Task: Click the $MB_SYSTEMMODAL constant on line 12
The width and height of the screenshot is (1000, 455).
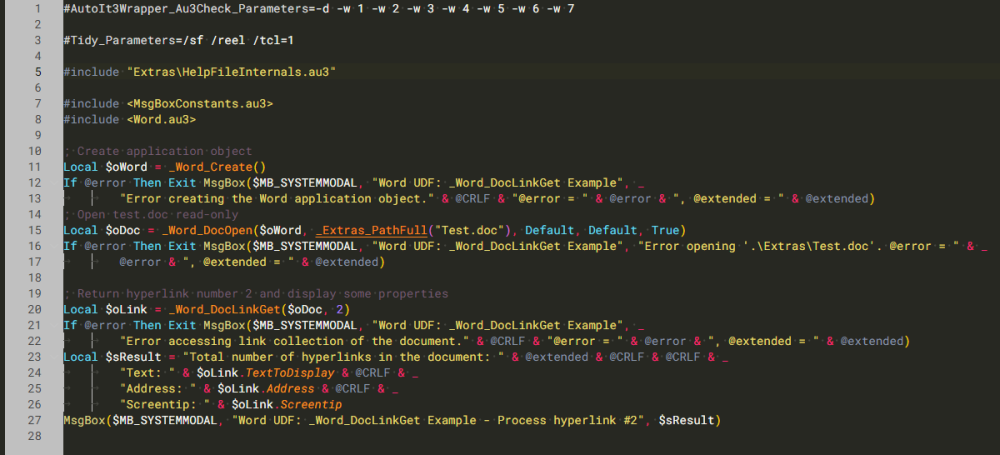Action: [305, 183]
